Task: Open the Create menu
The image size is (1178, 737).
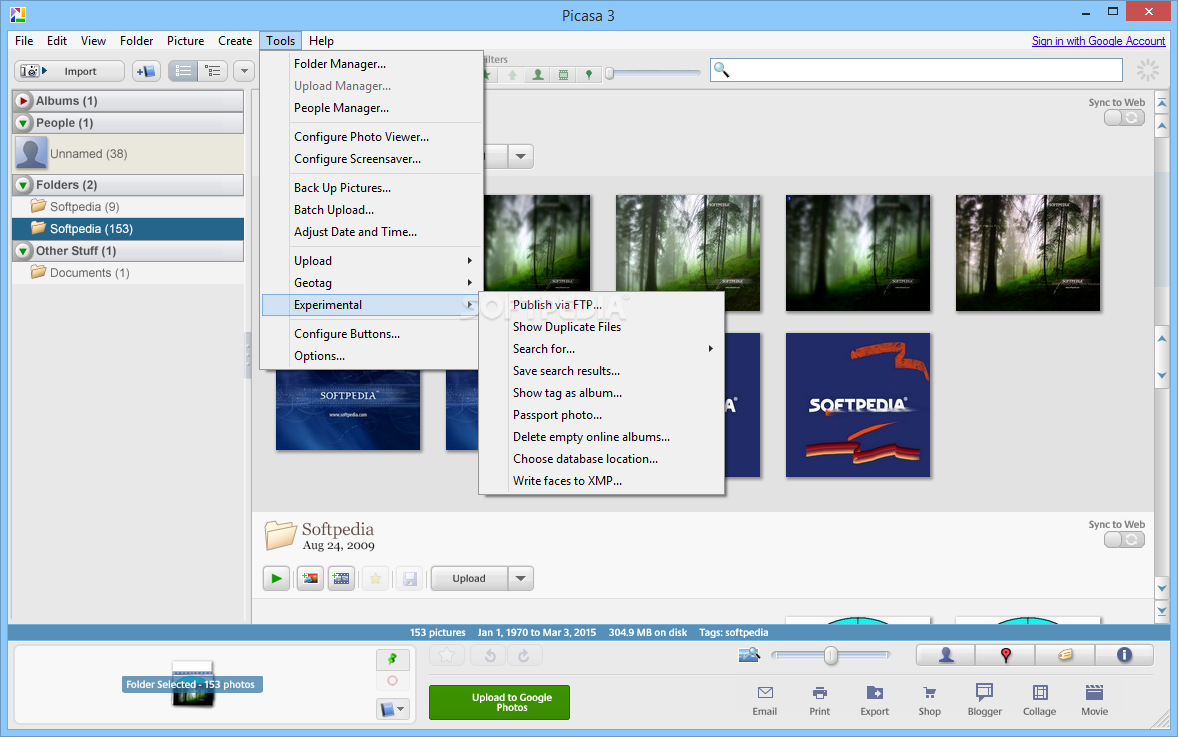Action: (235, 41)
